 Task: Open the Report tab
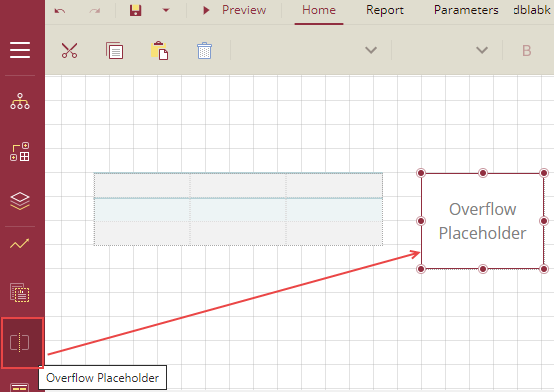[x=385, y=10]
